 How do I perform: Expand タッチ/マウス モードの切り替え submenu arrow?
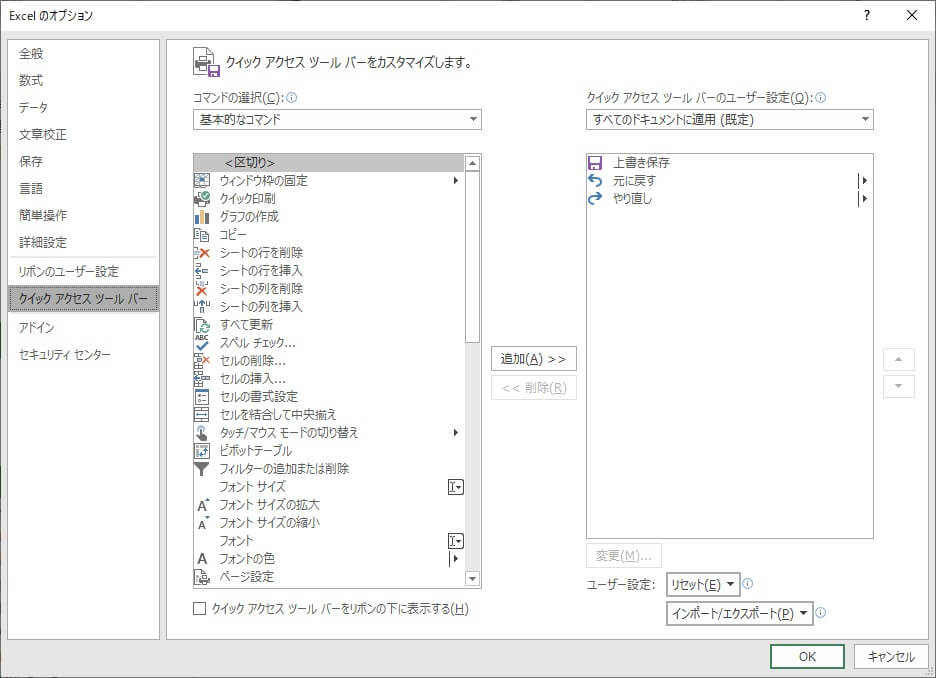(x=455, y=432)
